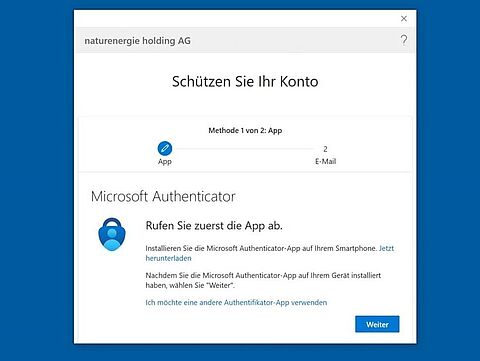Select the E-Mail step label
This screenshot has height=361, width=480.
[x=325, y=161]
